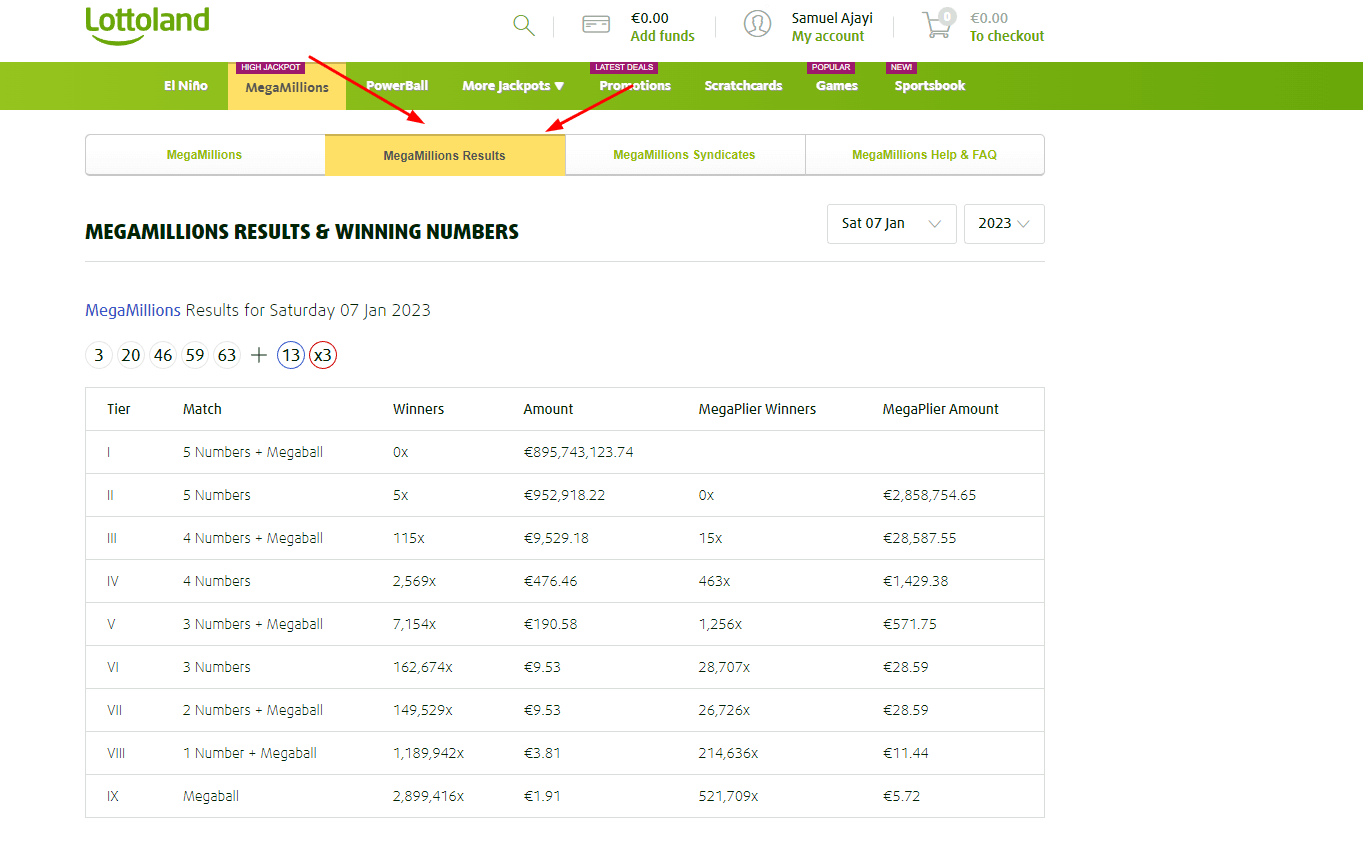Click the Add funds link
This screenshot has width=1363, height=860.
coord(662,36)
